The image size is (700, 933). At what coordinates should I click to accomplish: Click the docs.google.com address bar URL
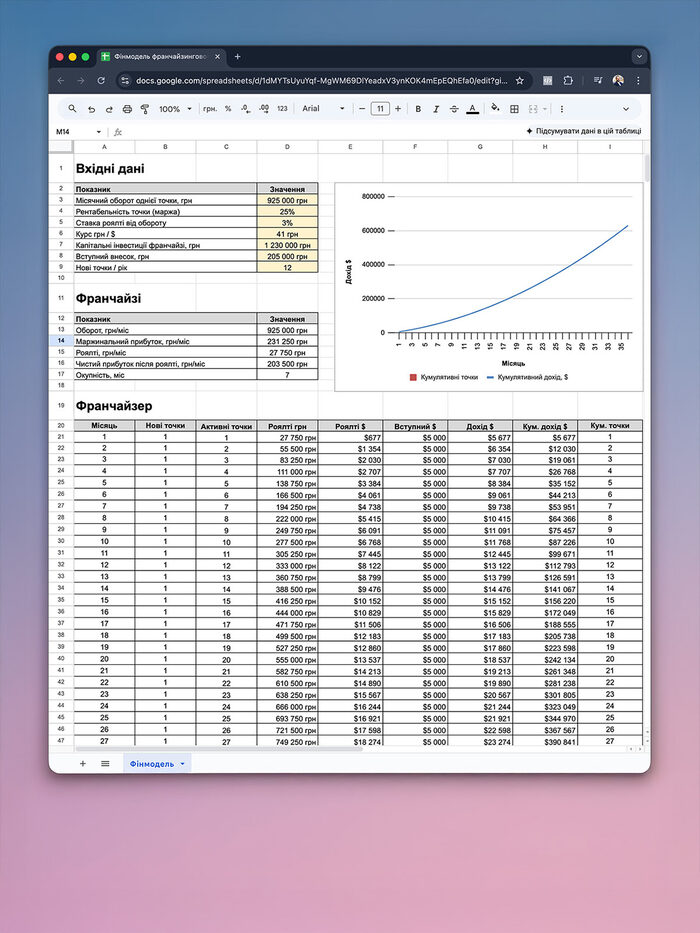click(x=321, y=80)
